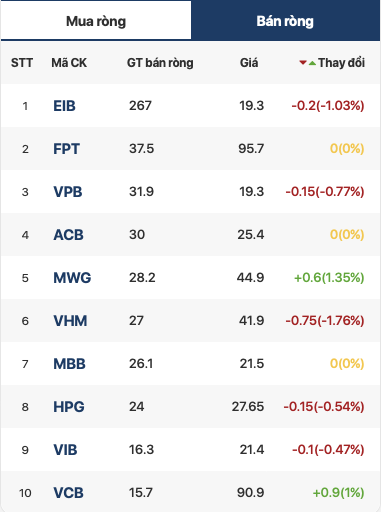This screenshot has height=512, width=381.
Task: Click the Giá column header
Action: (249, 62)
